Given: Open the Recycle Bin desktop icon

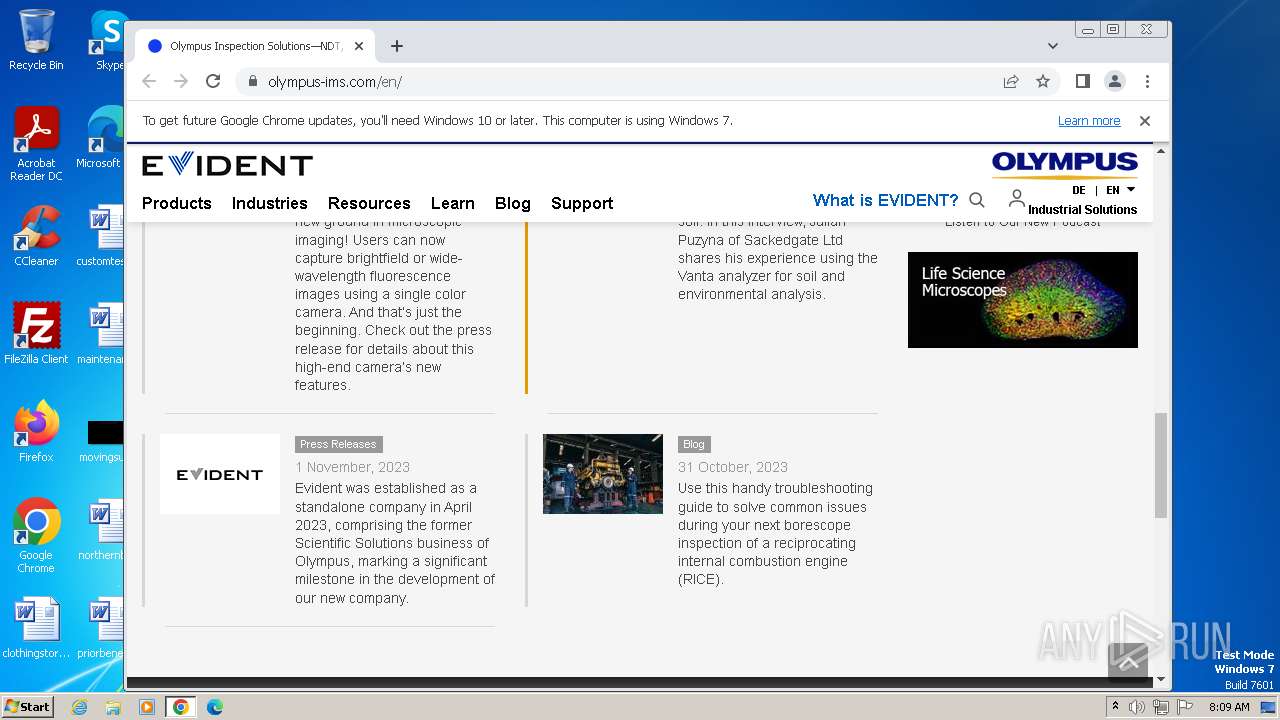Looking at the screenshot, I should click(36, 40).
